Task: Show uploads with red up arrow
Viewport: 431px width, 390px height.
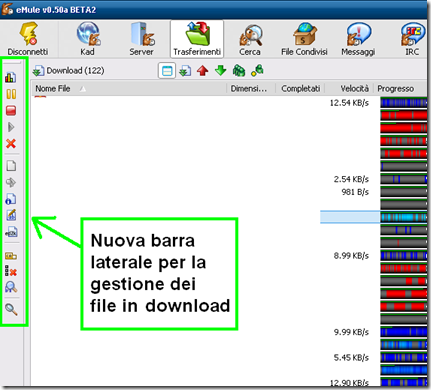Action: (203, 71)
